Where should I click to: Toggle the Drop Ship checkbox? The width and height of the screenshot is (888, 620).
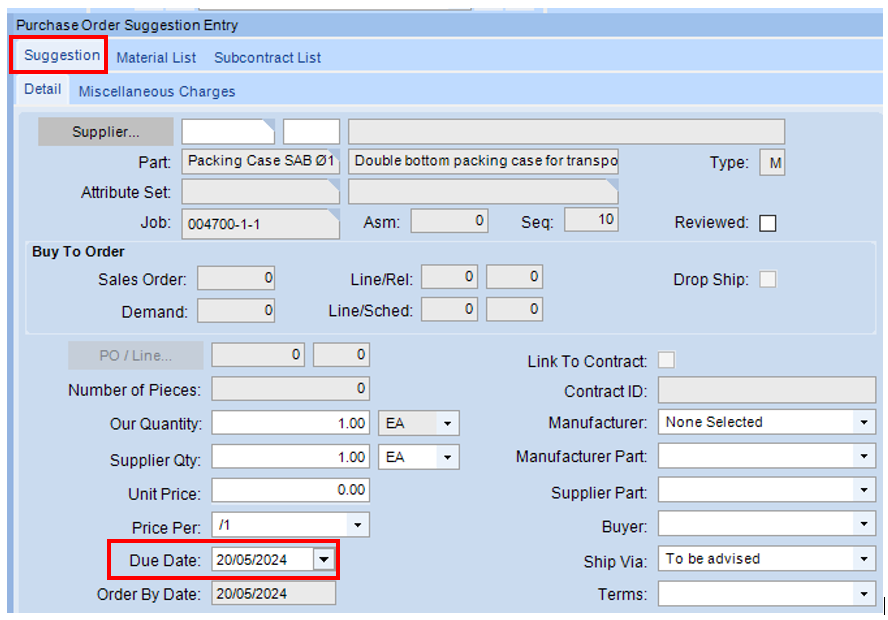coord(767,280)
